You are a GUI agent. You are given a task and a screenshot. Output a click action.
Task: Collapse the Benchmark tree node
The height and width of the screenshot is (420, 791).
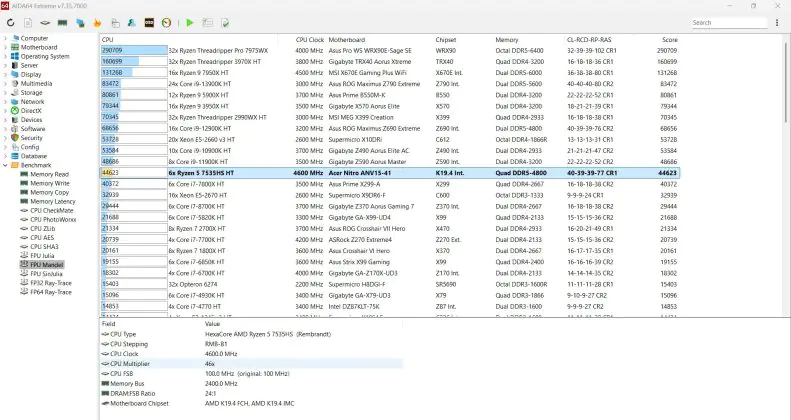[x=6, y=165]
